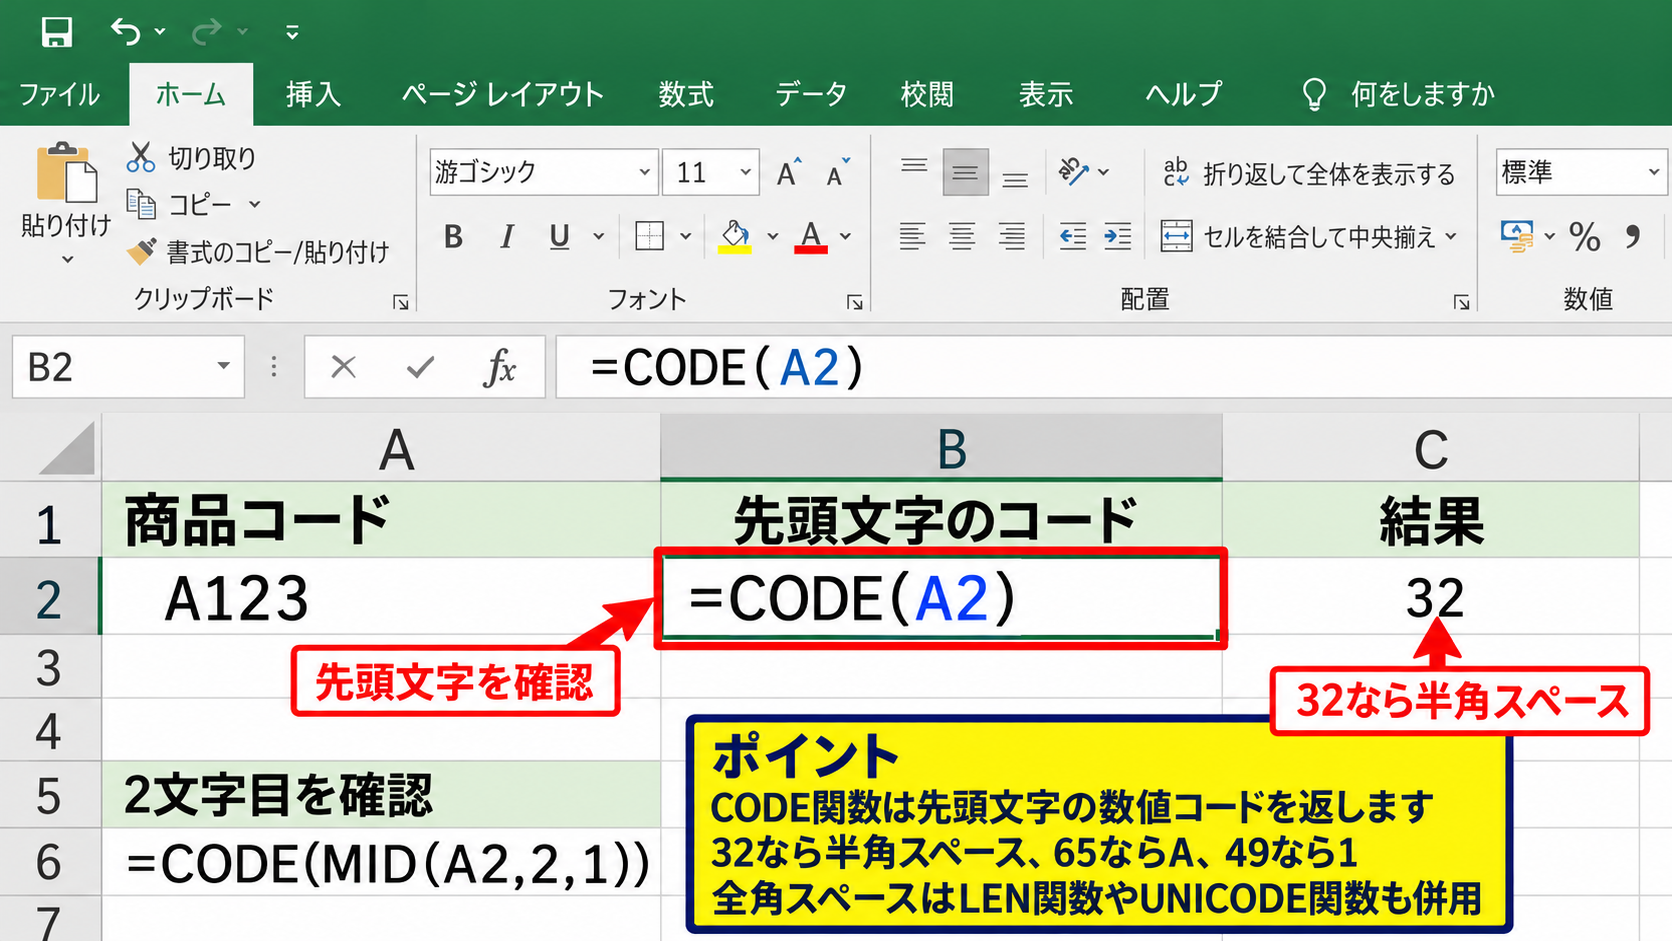
Task: Apply yellow fill color bucket
Action: 735,237
